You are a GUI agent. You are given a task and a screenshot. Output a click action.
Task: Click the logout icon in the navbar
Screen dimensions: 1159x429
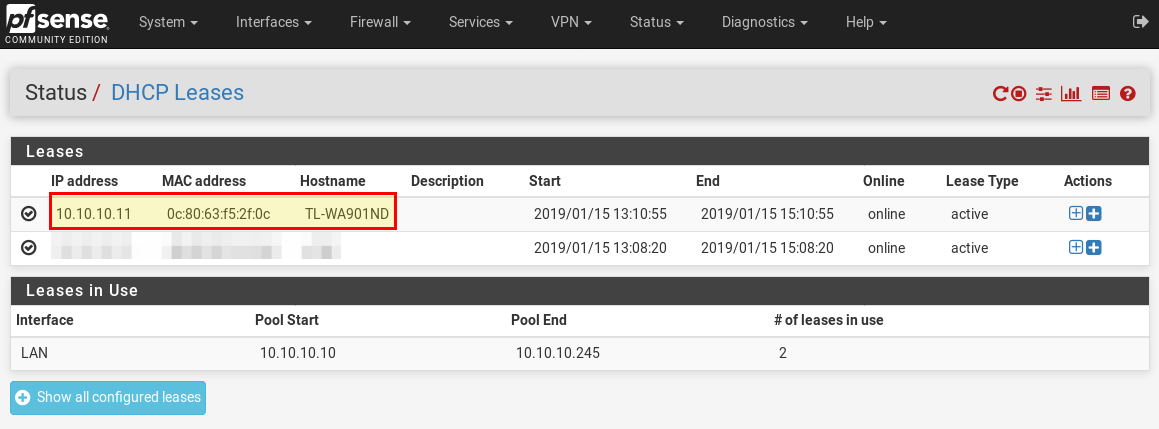point(1139,21)
